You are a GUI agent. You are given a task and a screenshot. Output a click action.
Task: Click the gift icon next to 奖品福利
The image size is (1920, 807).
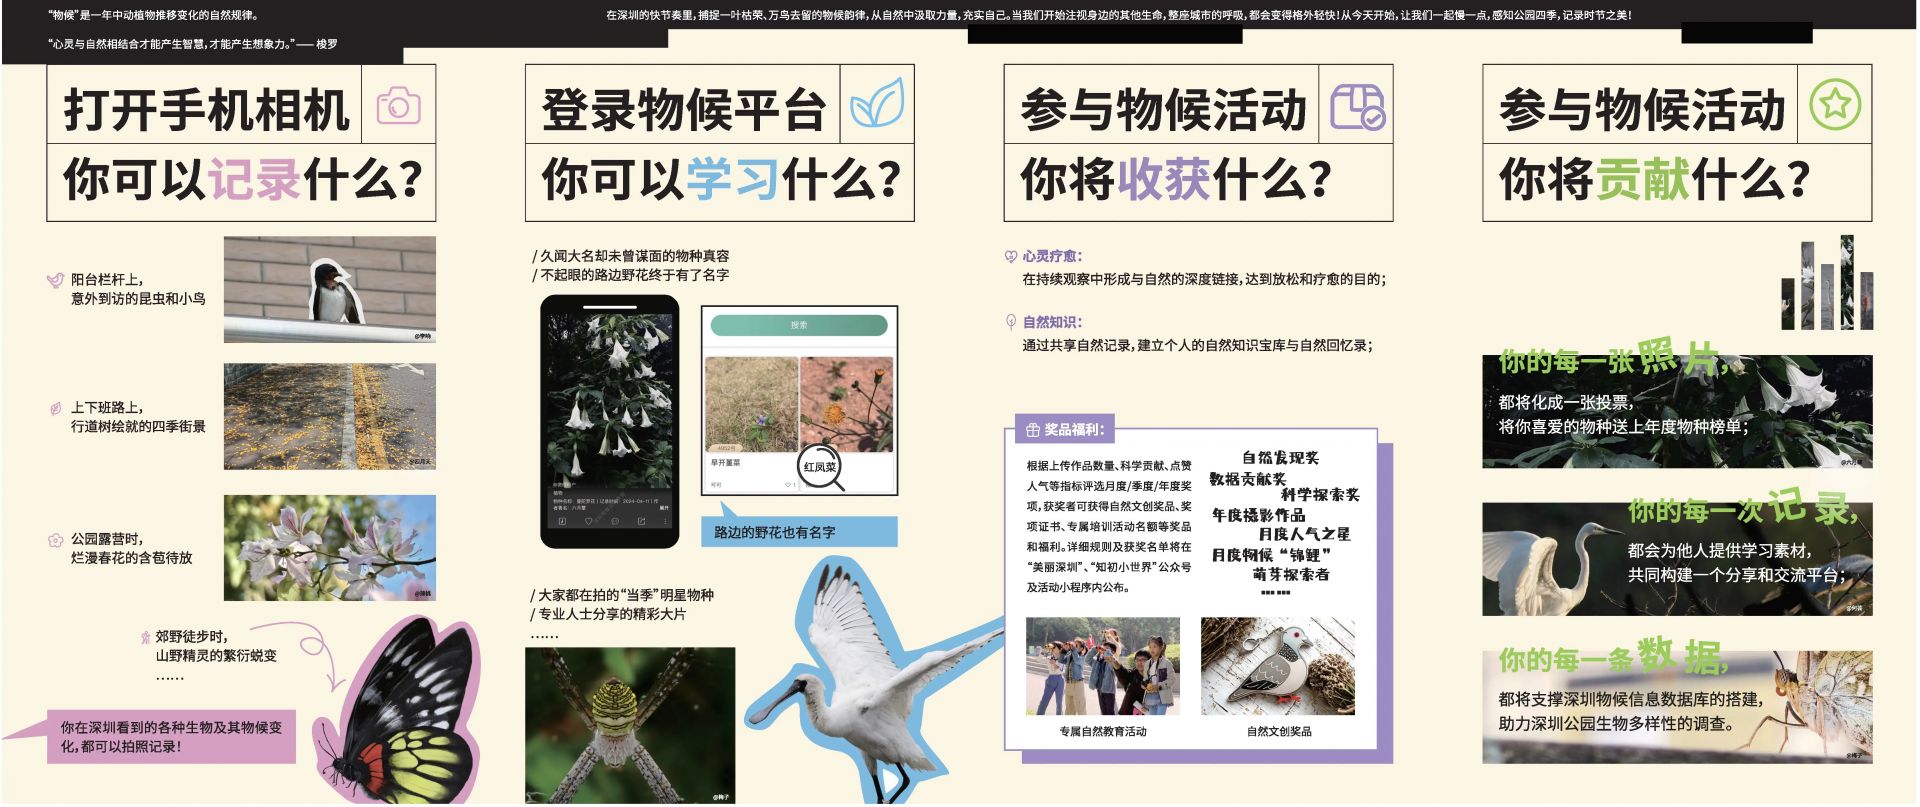tap(1033, 430)
